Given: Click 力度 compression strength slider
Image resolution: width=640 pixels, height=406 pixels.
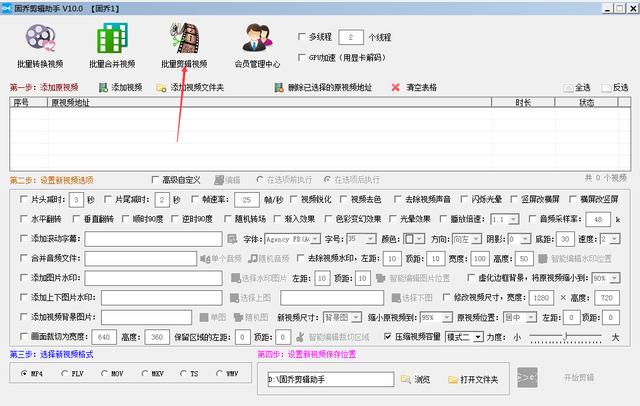Looking at the screenshot, I should click(x=565, y=337).
